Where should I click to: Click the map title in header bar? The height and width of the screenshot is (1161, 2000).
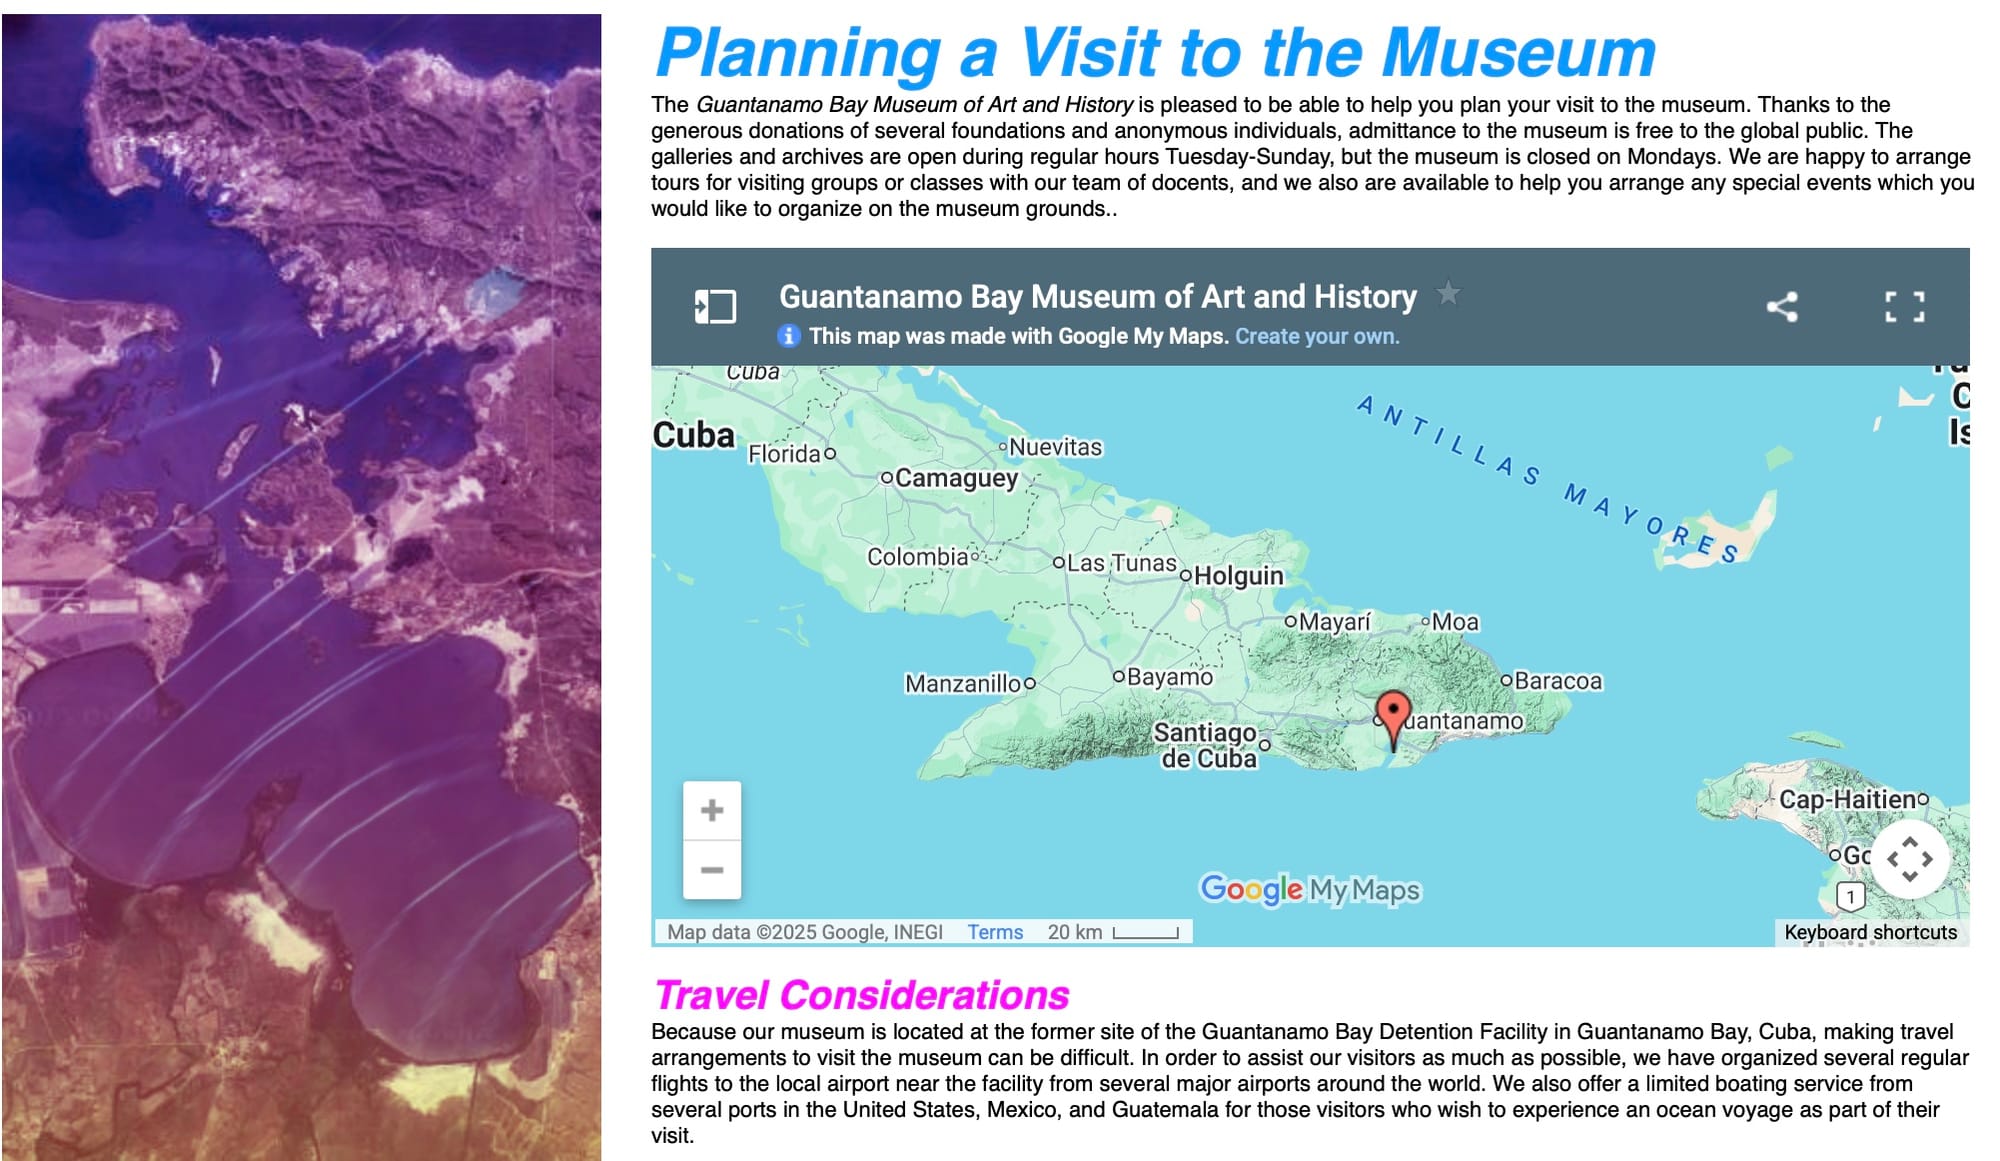(1097, 296)
